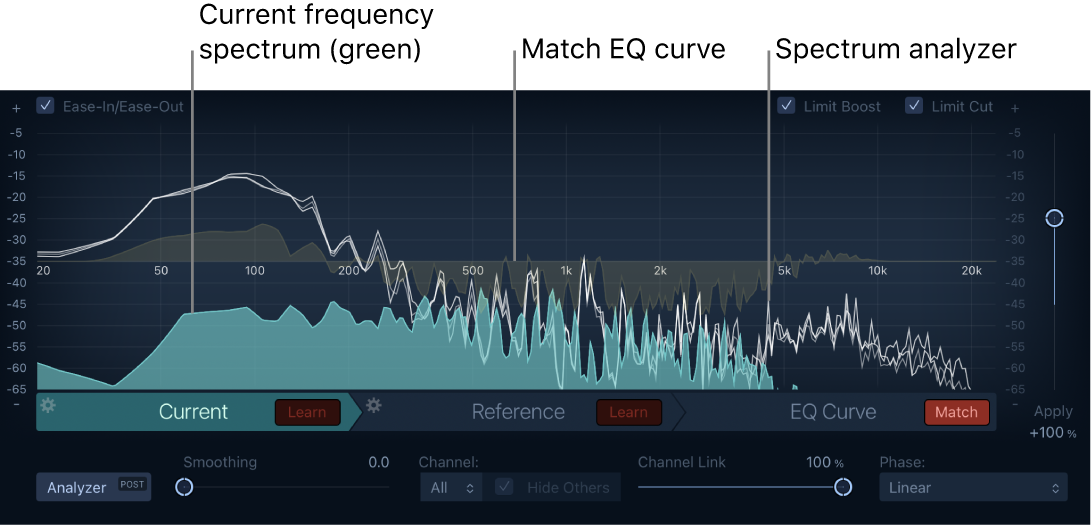Click Learn button in Reference section

tap(628, 412)
